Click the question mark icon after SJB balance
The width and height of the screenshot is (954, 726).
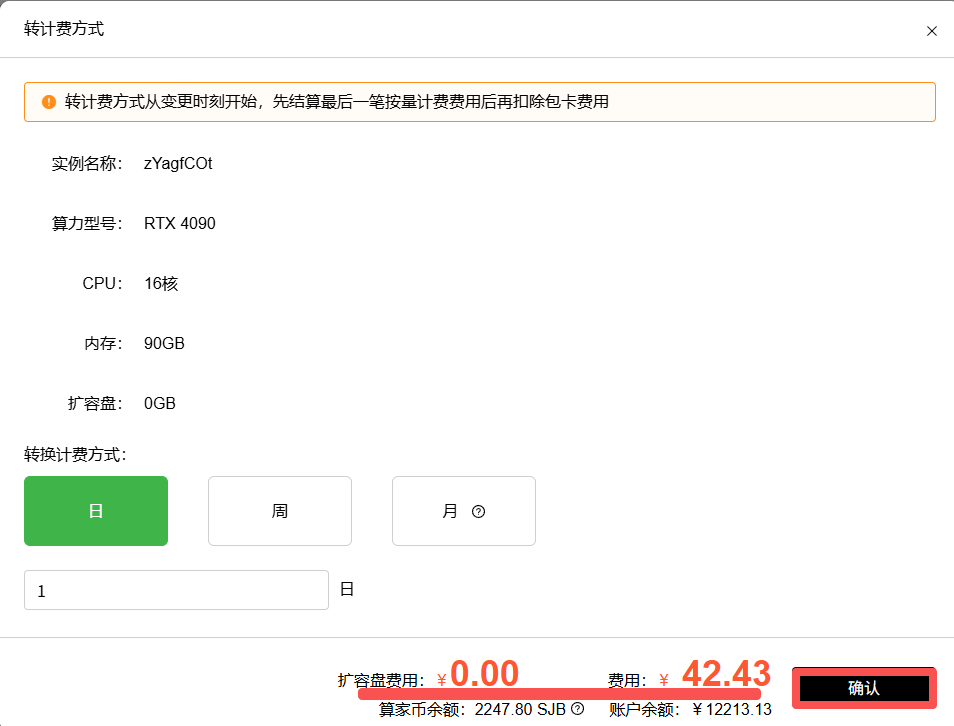pos(577,708)
